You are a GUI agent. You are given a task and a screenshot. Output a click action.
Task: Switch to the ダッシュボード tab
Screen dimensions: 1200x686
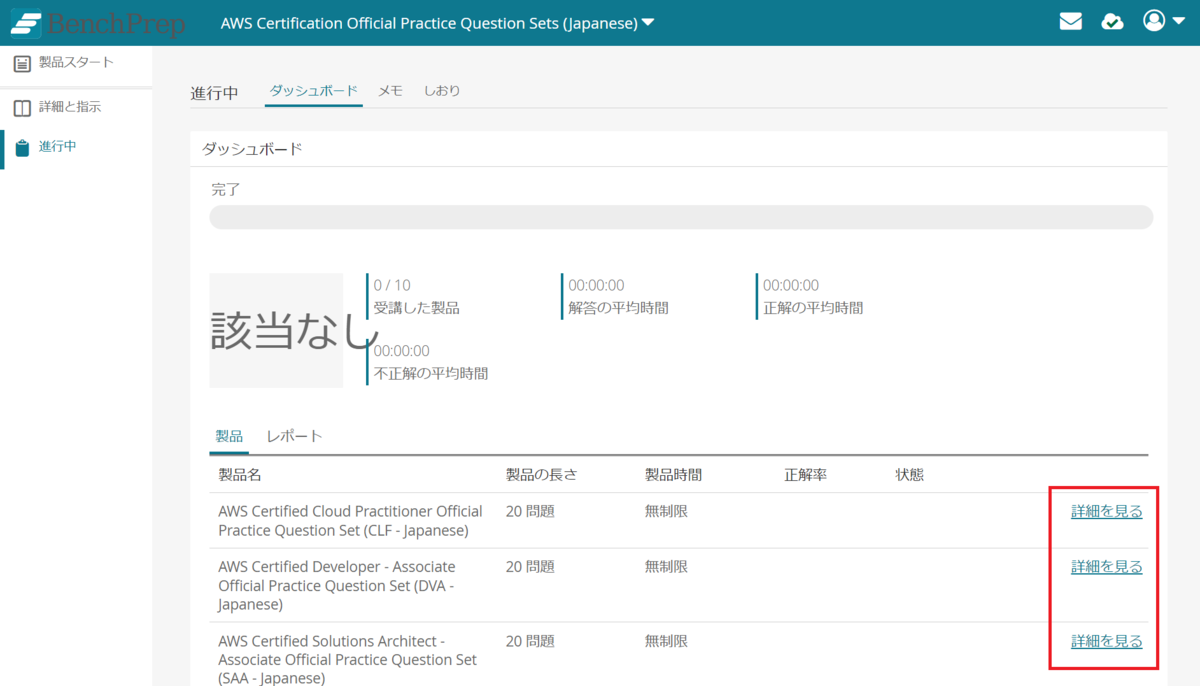click(314, 91)
